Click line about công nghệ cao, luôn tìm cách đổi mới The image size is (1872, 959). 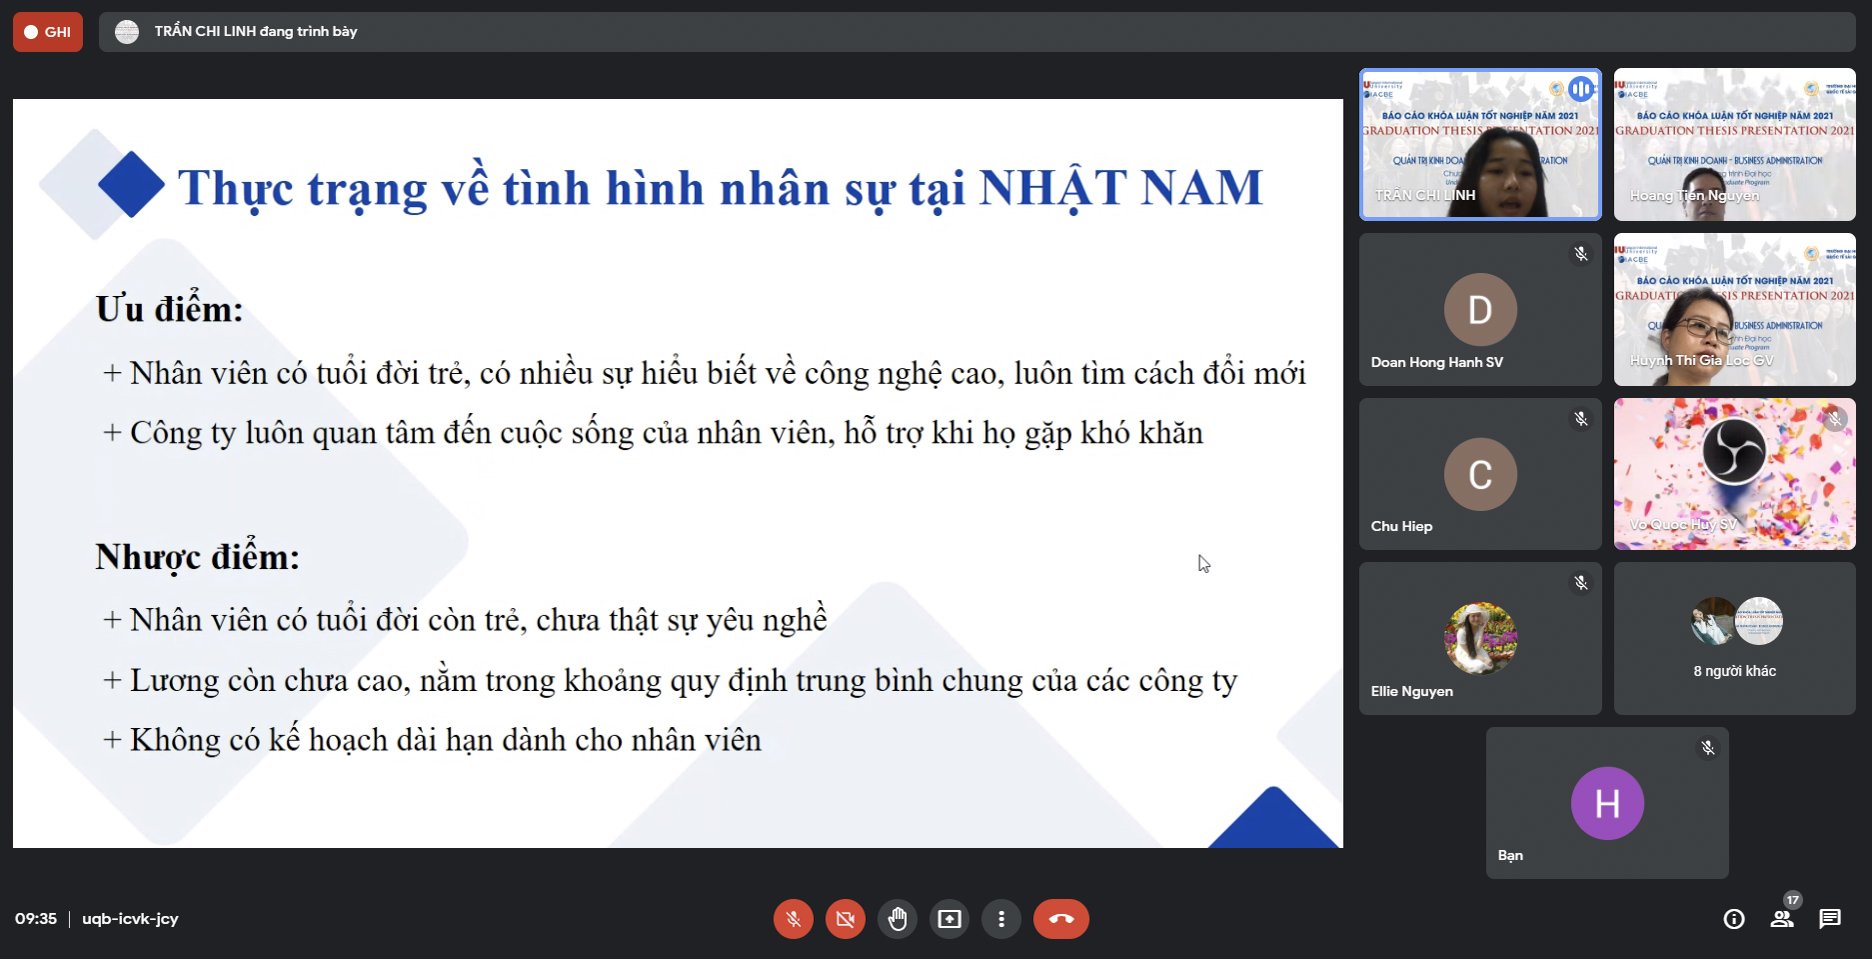(704, 373)
